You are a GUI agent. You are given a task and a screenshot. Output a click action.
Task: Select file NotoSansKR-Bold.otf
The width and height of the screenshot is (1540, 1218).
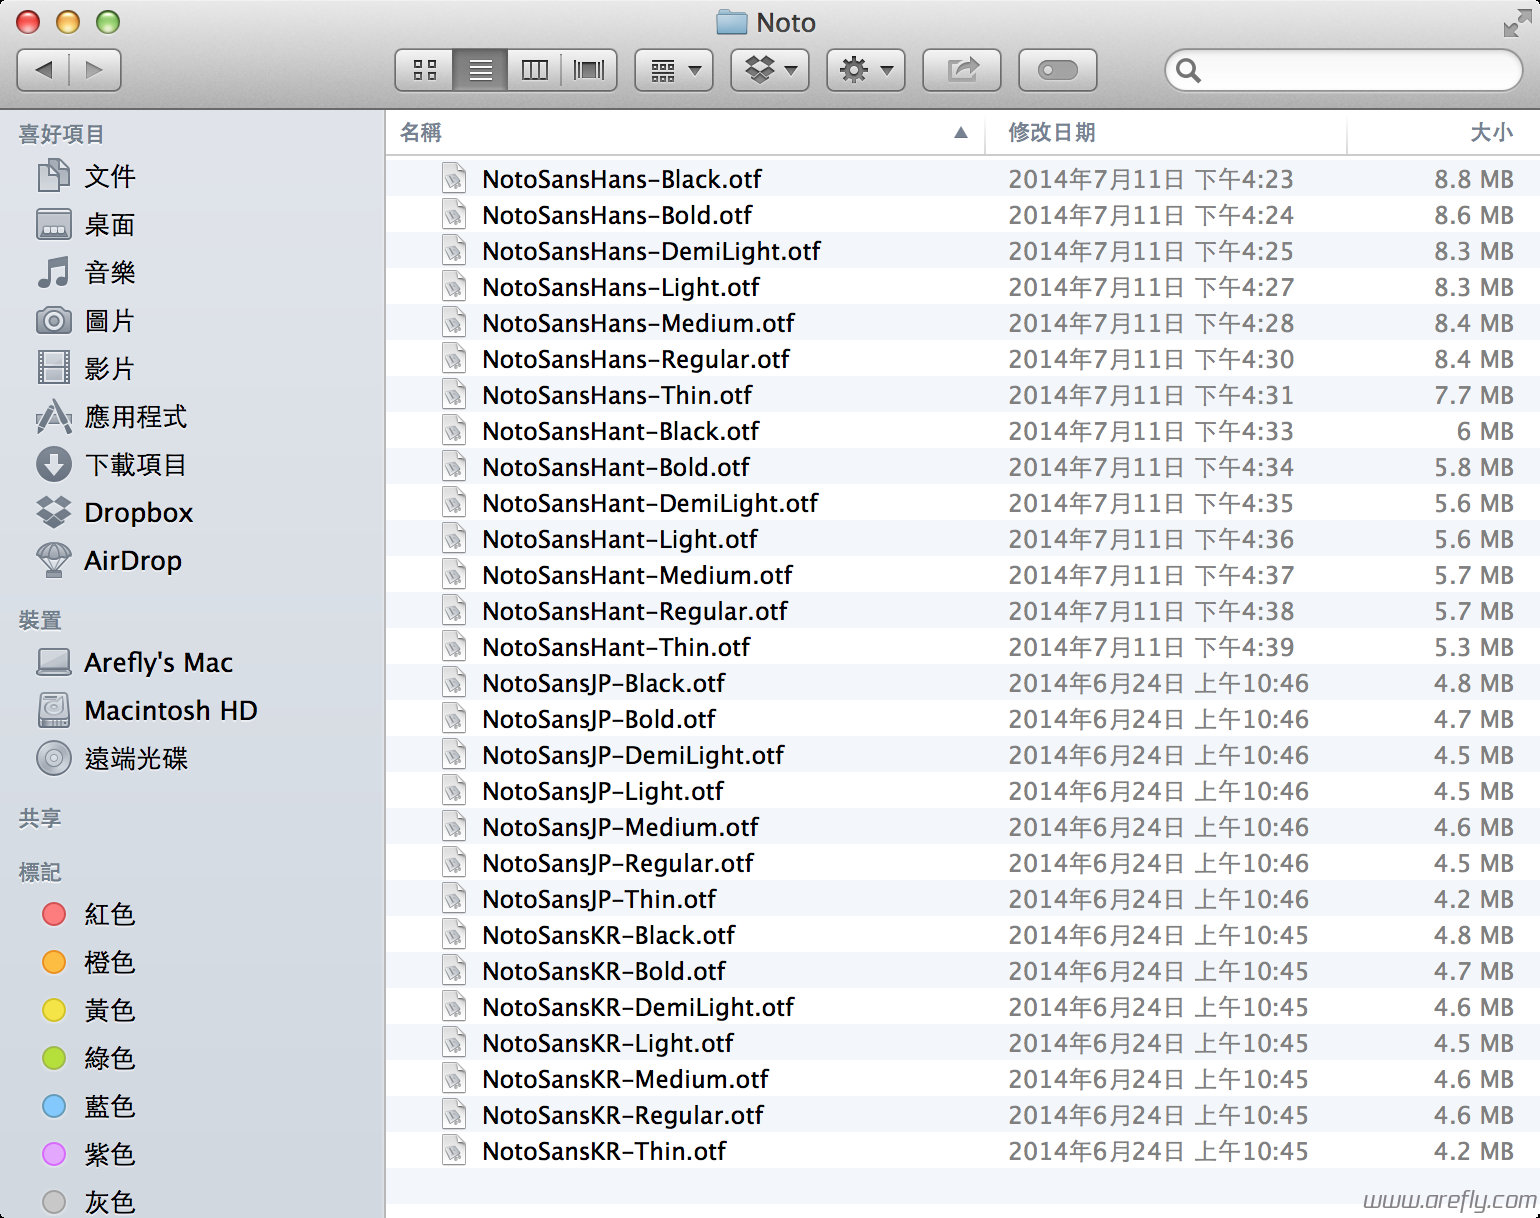click(x=962, y=971)
